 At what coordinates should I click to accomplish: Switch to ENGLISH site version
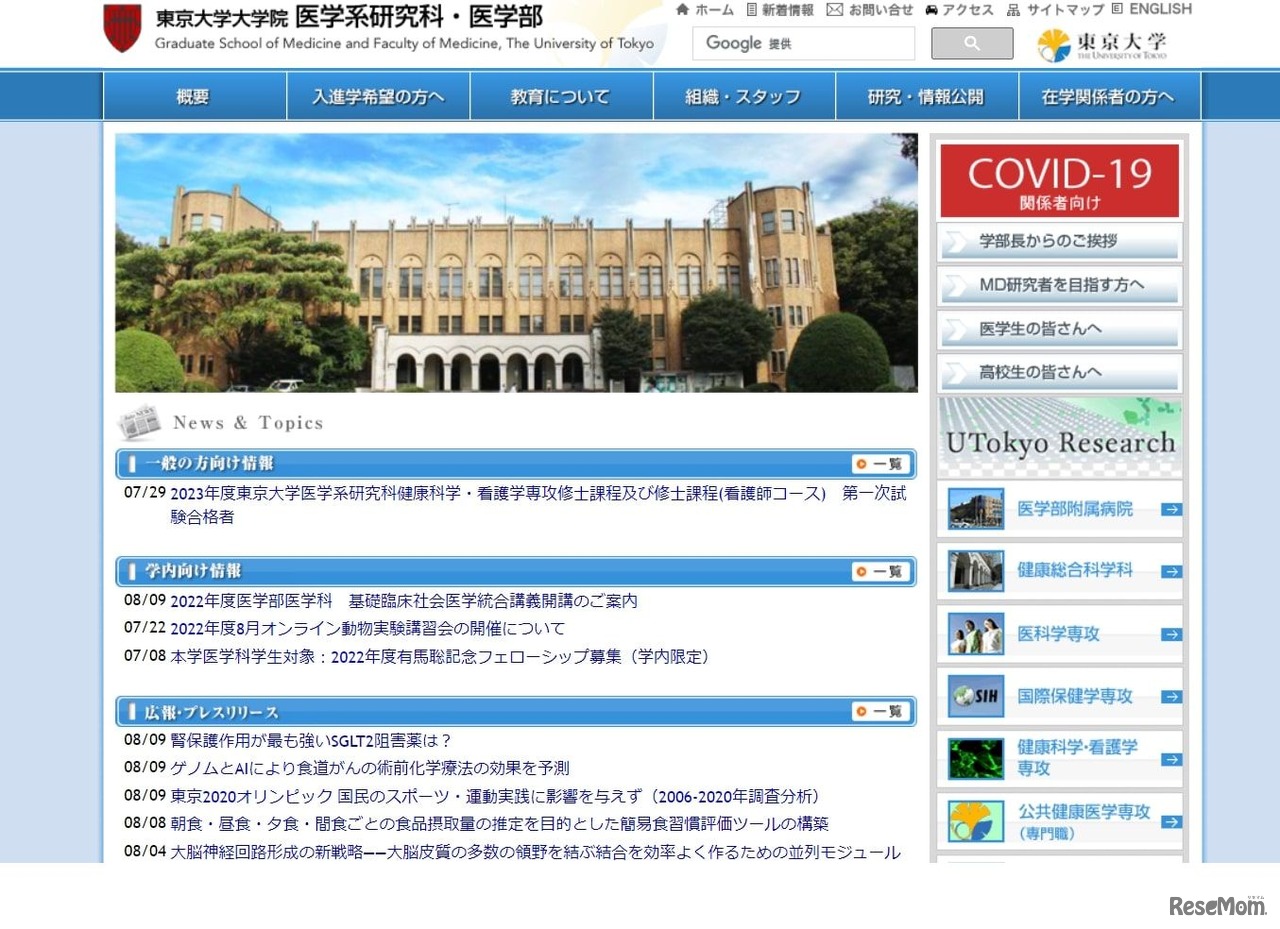tap(1160, 9)
